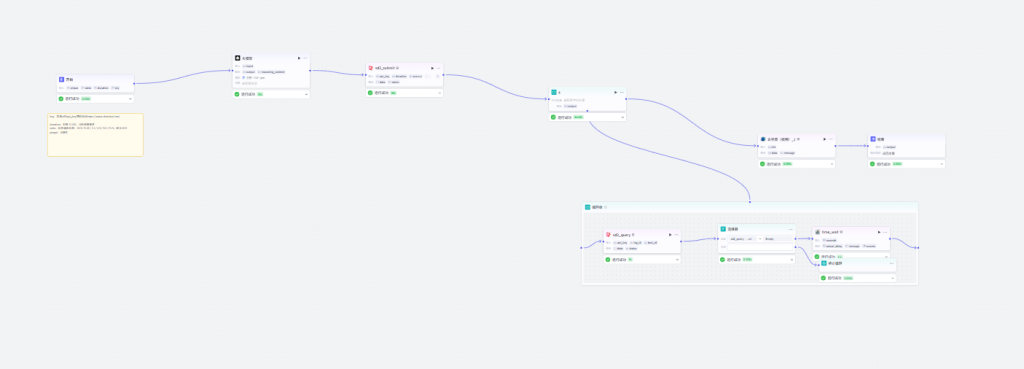Open the condition operator dropdown in the selector node
This screenshot has height=369, width=1024.
pos(760,239)
